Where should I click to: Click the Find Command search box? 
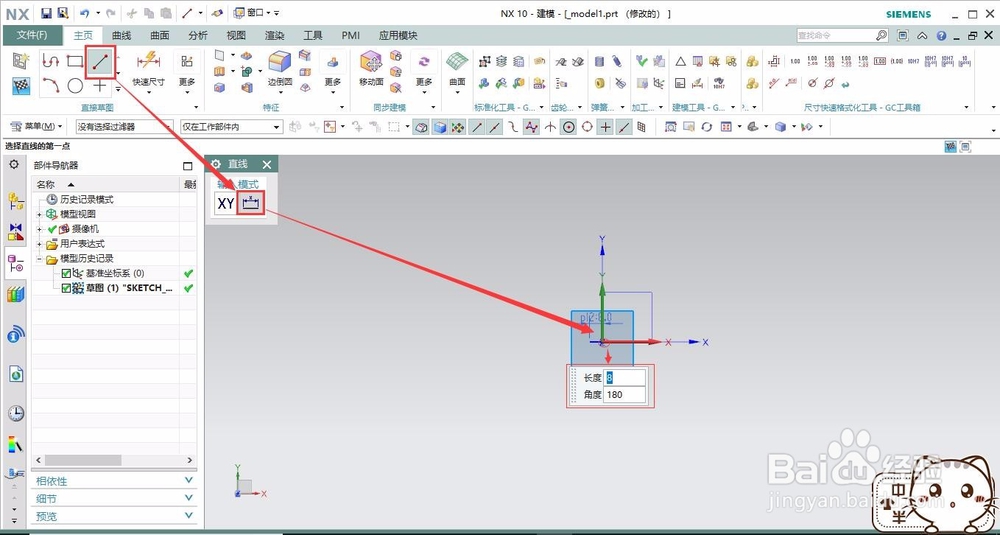coord(835,36)
